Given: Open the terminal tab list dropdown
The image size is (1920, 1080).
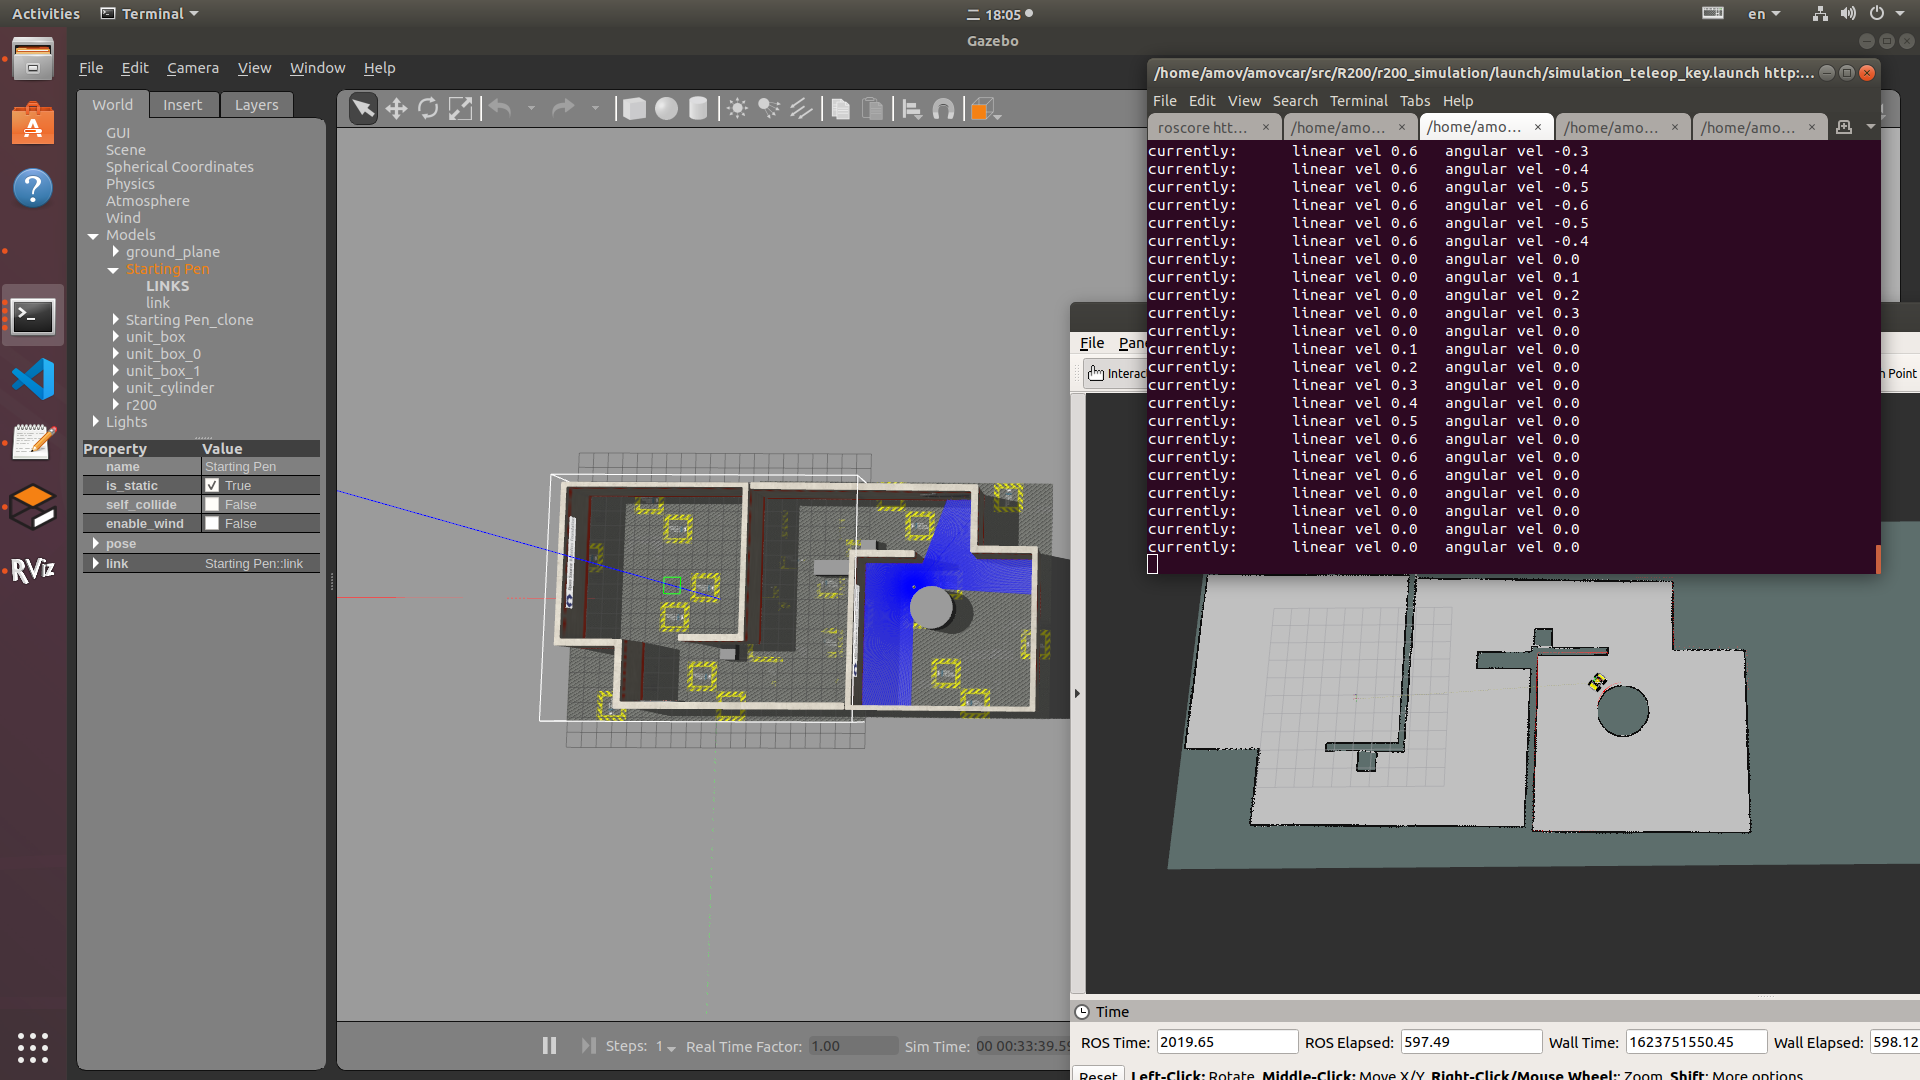Looking at the screenshot, I should [1870, 127].
